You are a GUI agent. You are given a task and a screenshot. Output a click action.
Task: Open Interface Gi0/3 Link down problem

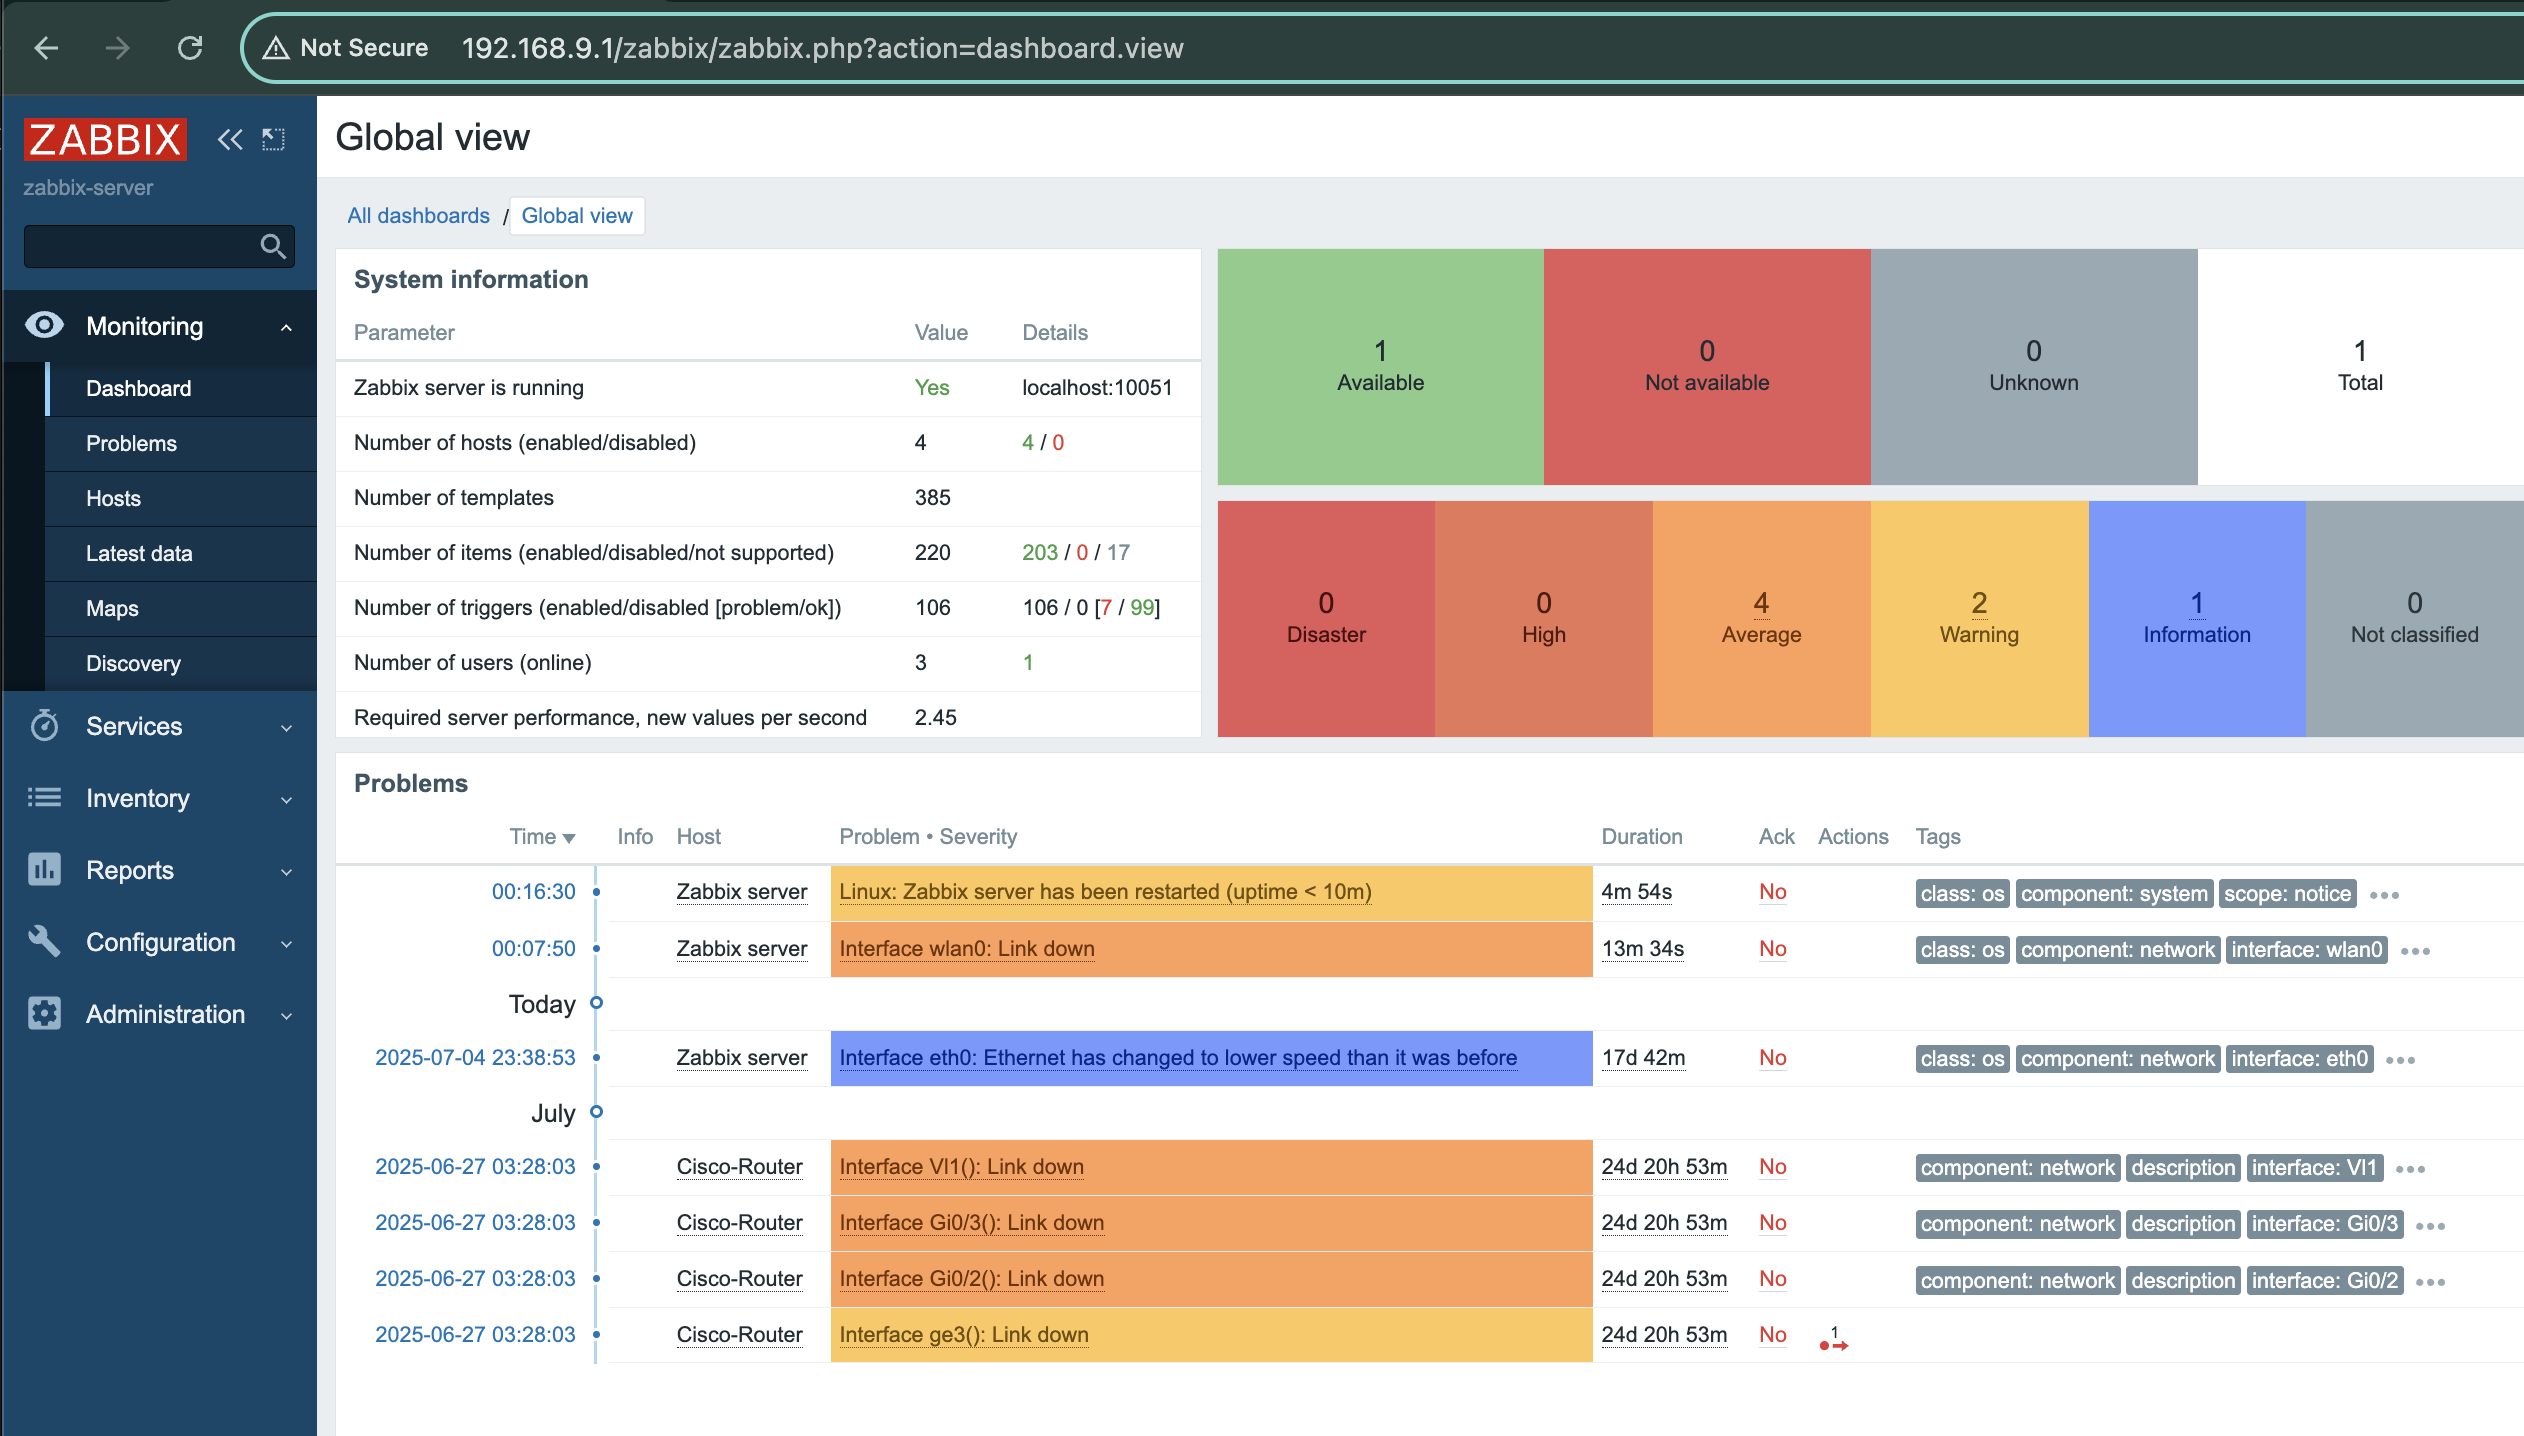pyautogui.click(x=971, y=1222)
